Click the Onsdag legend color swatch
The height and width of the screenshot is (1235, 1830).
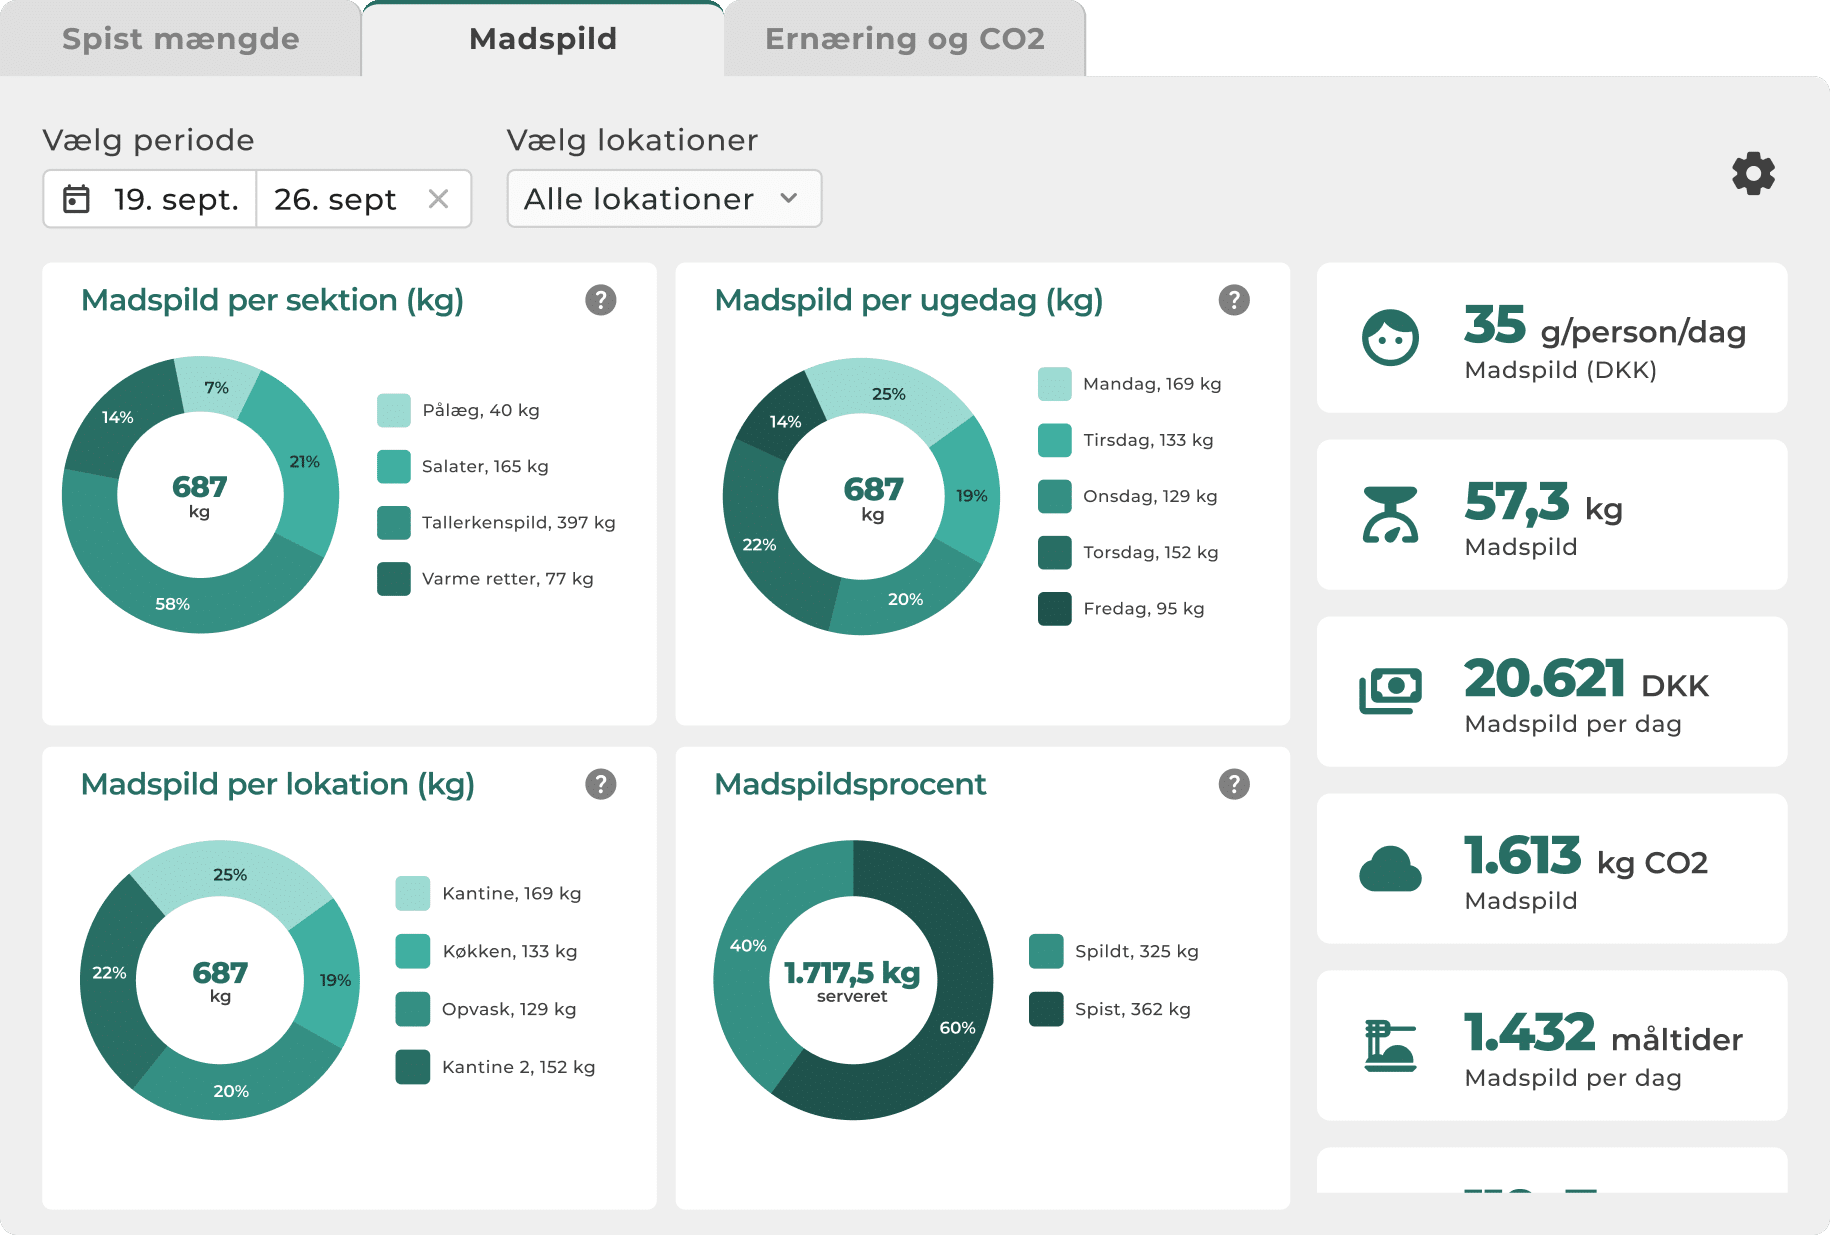1055,496
